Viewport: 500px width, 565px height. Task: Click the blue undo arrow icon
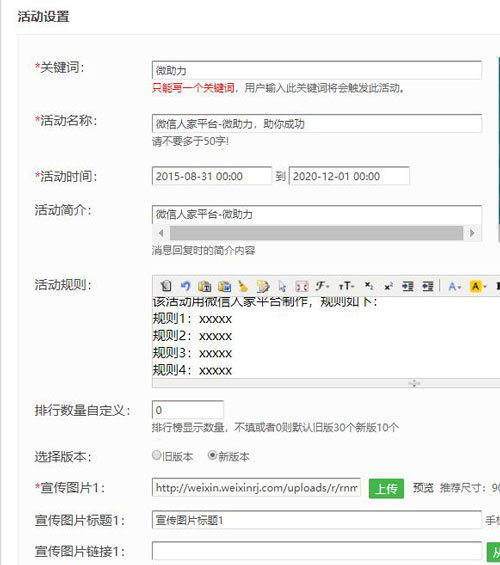tap(186, 286)
